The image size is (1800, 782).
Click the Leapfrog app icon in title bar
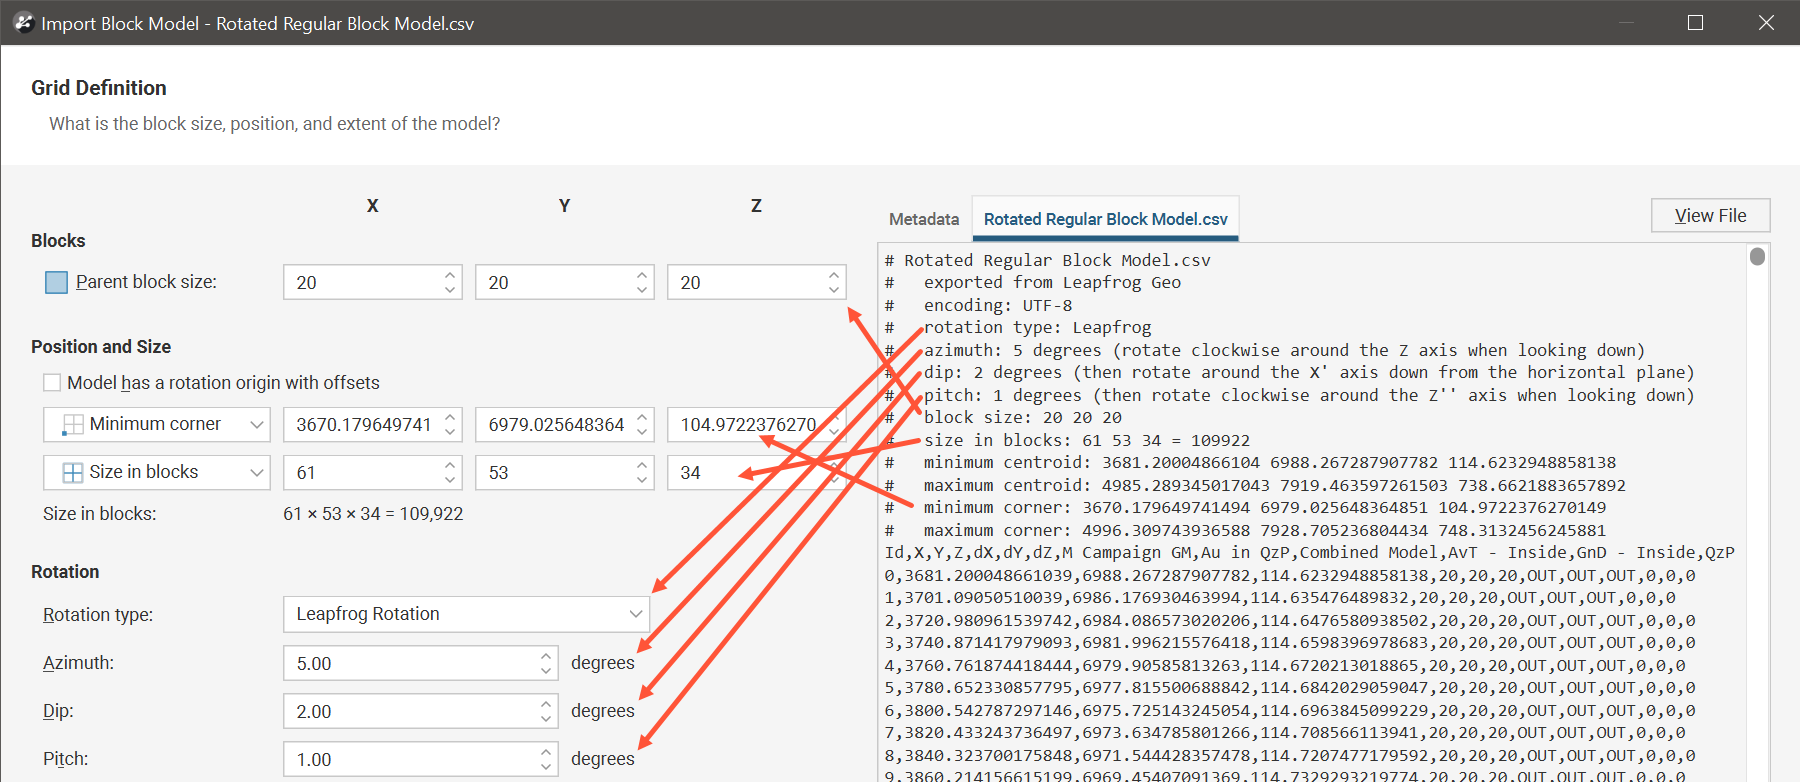tap(23, 23)
